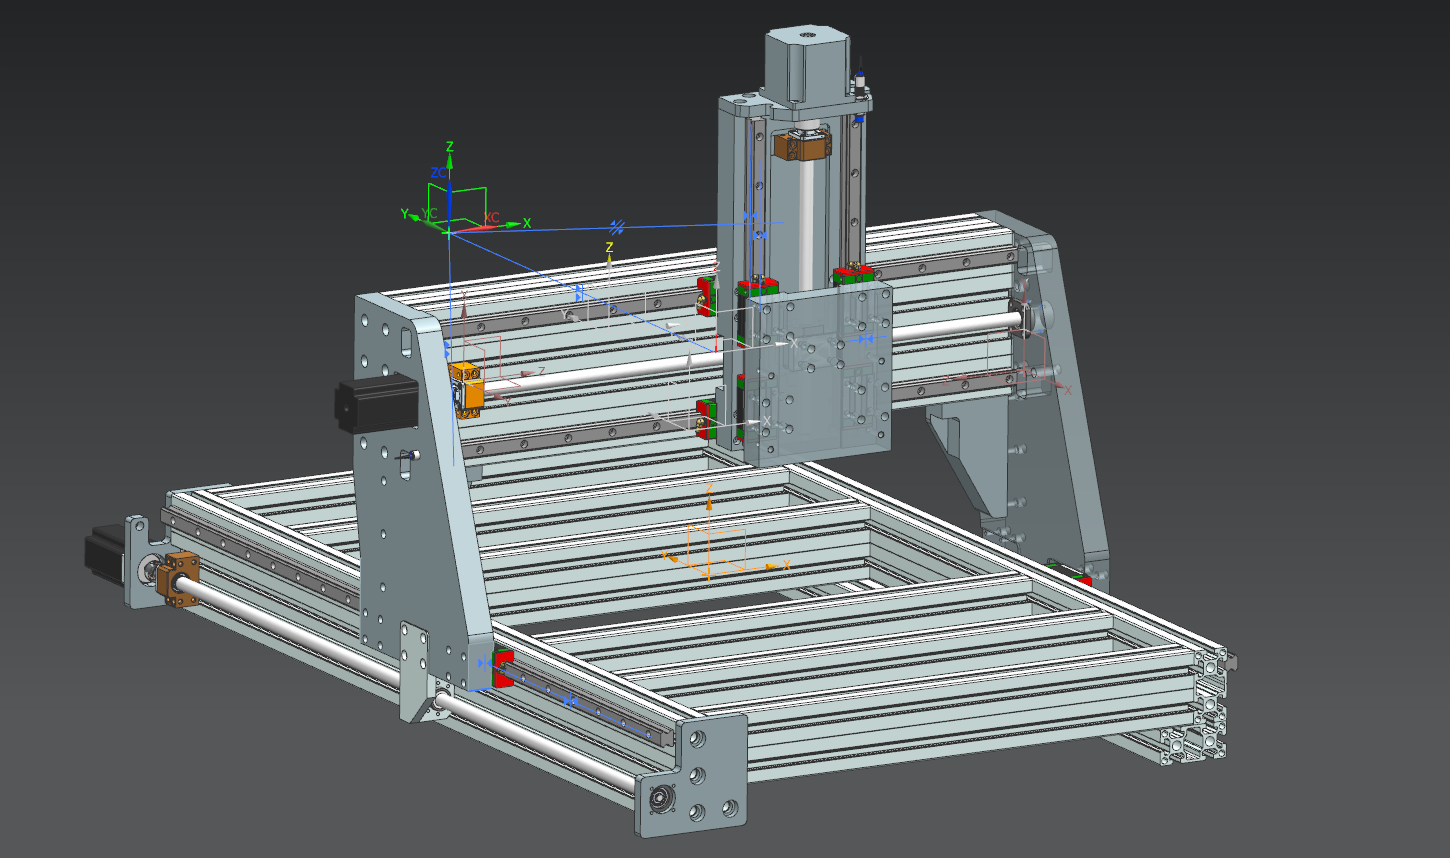
Task: Click the blue ZC axis label
Action: (438, 173)
